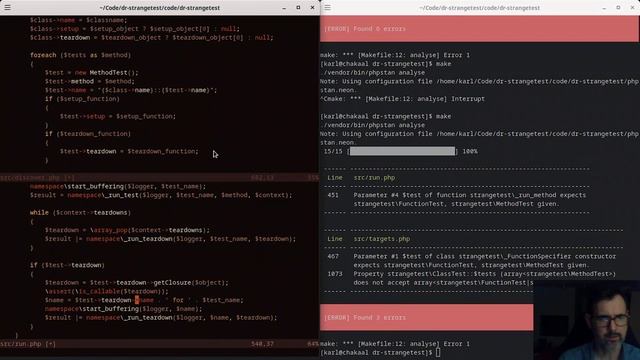Click the 'src/run.php [+]' status line

pos(160,344)
